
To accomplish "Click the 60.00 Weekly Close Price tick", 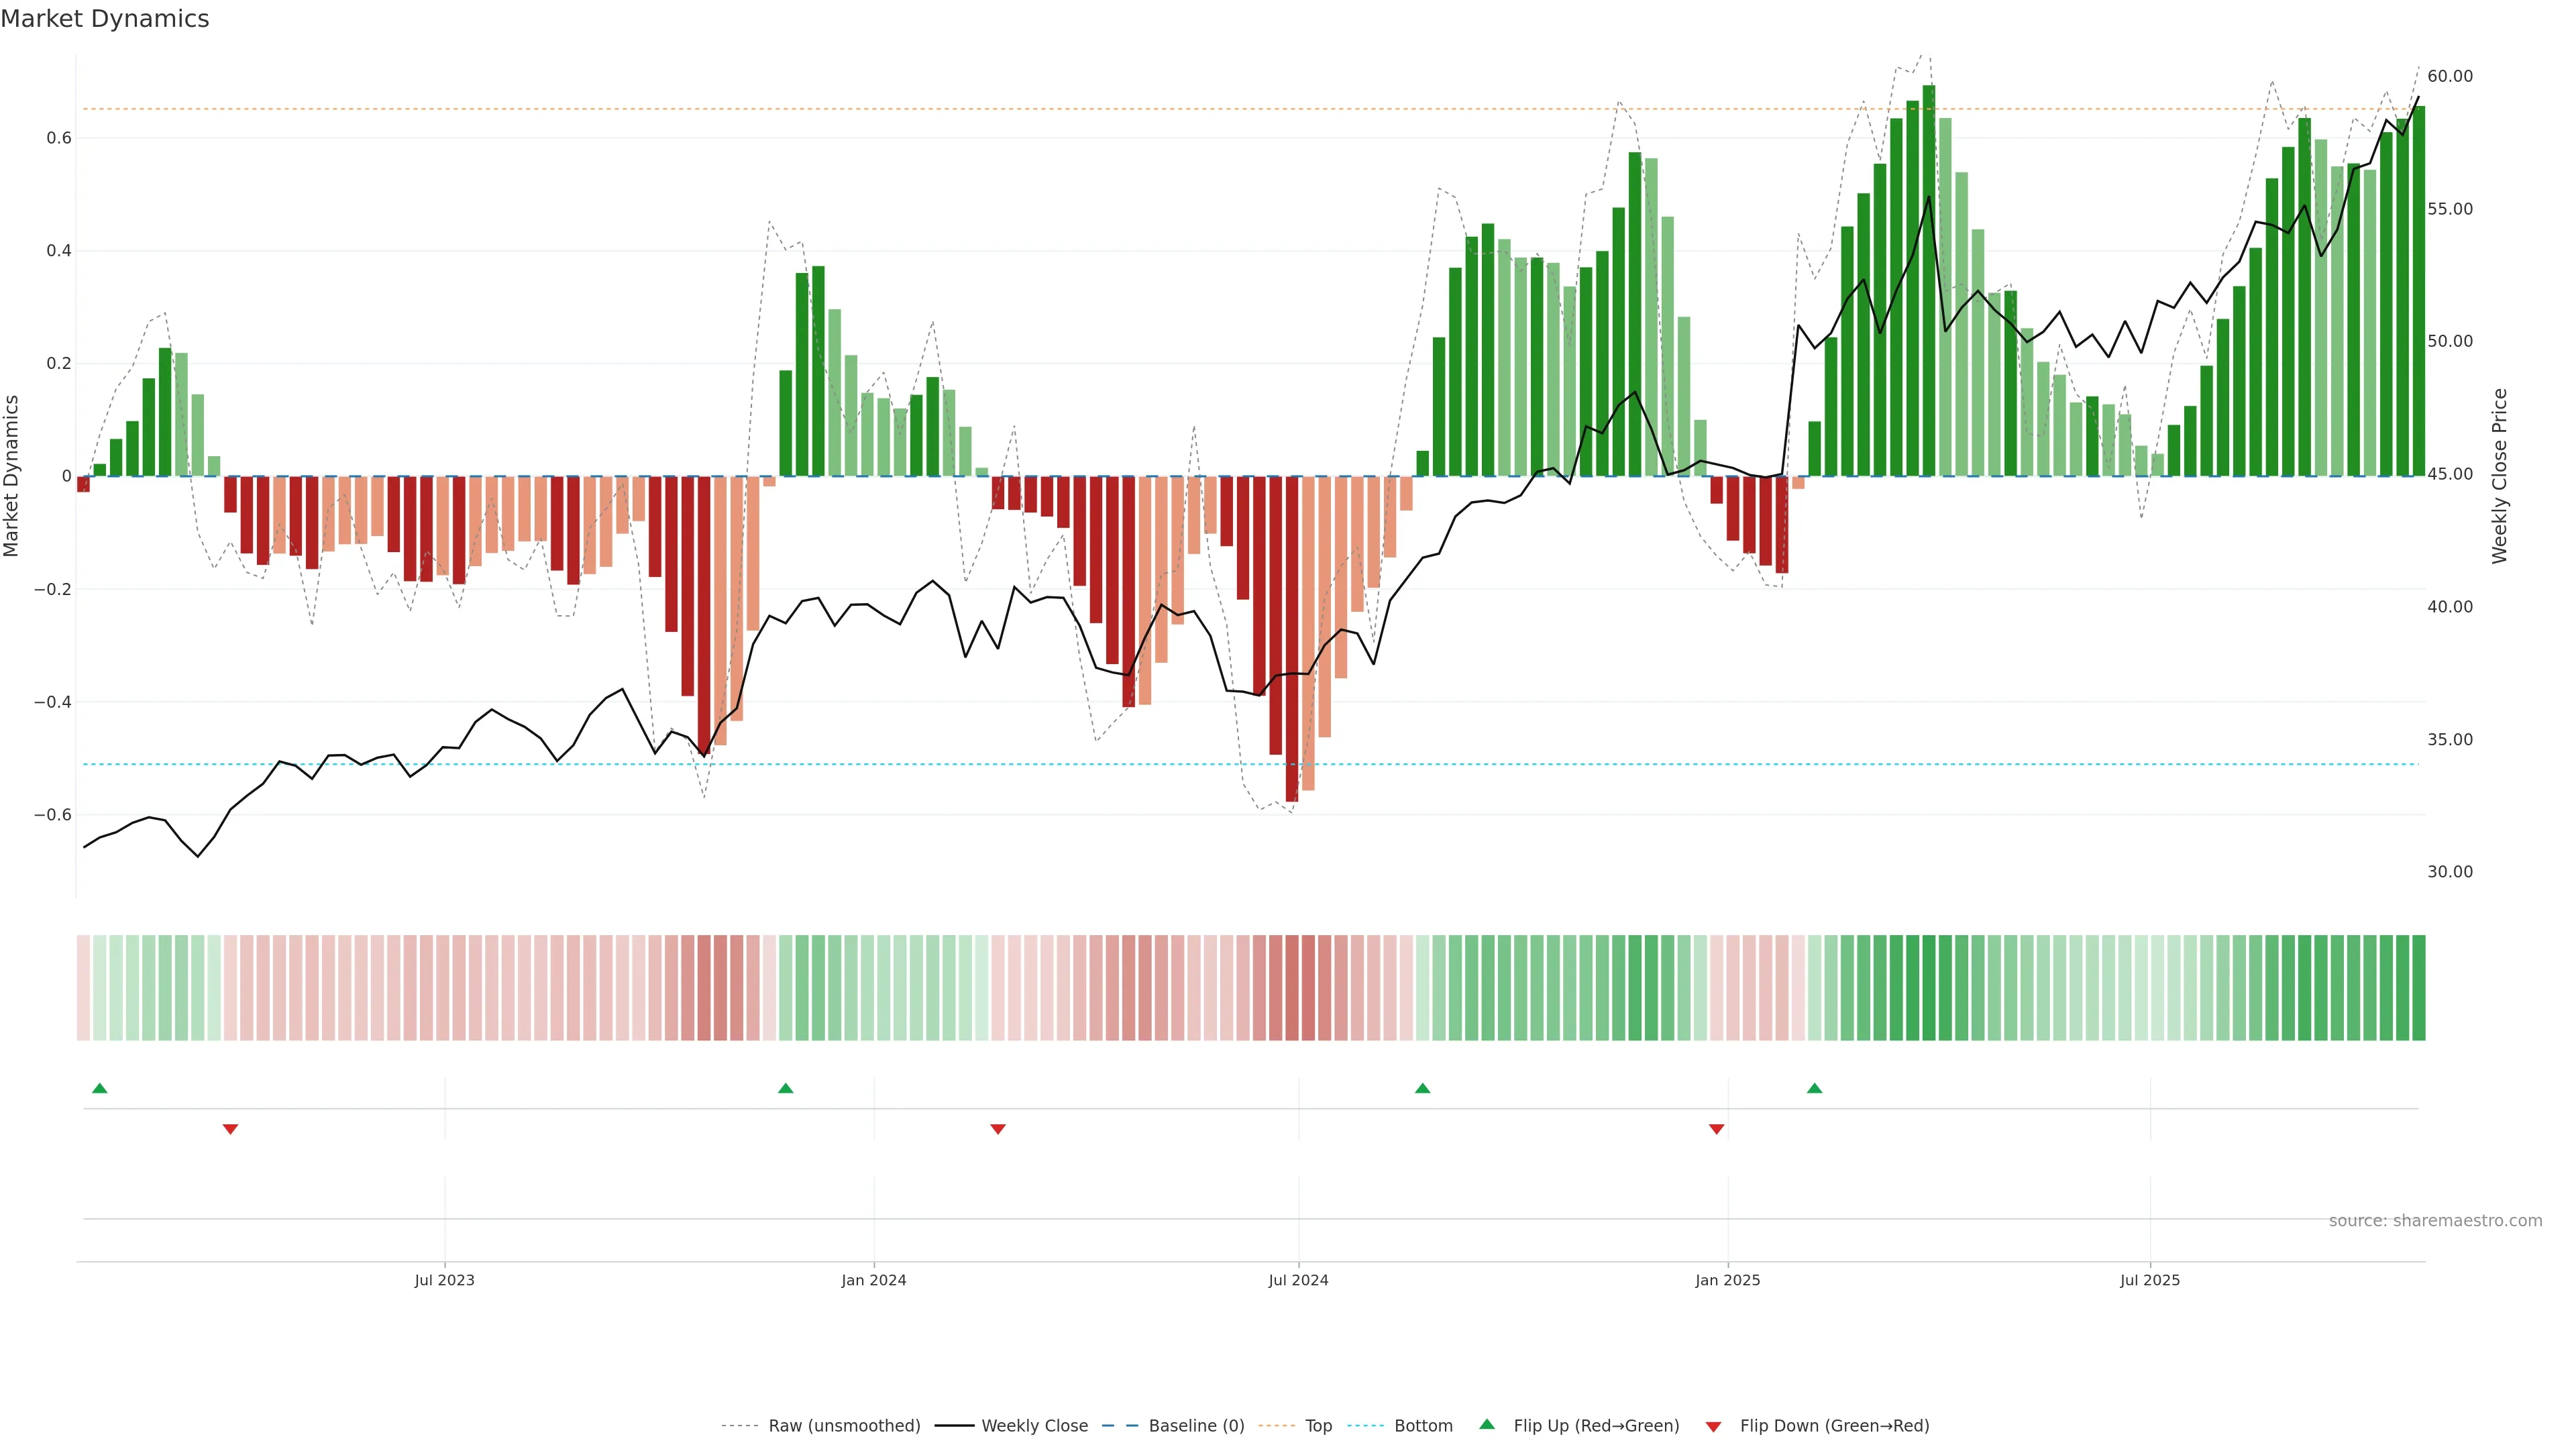I will (2449, 76).
